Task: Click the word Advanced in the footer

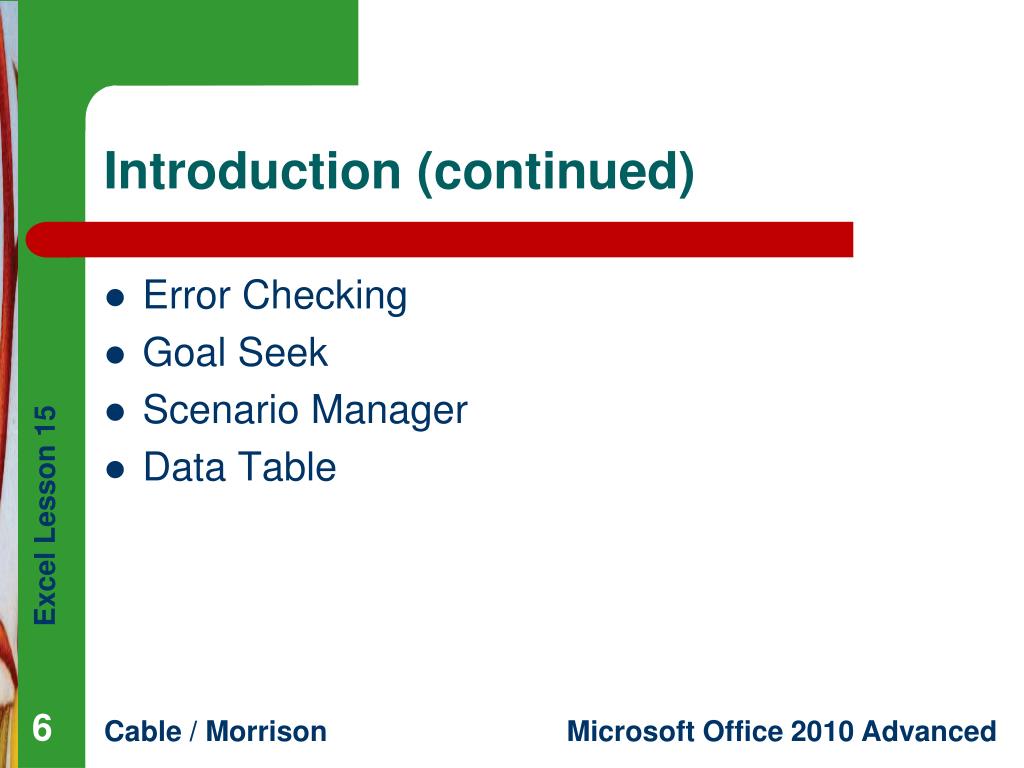Action: pos(929,731)
